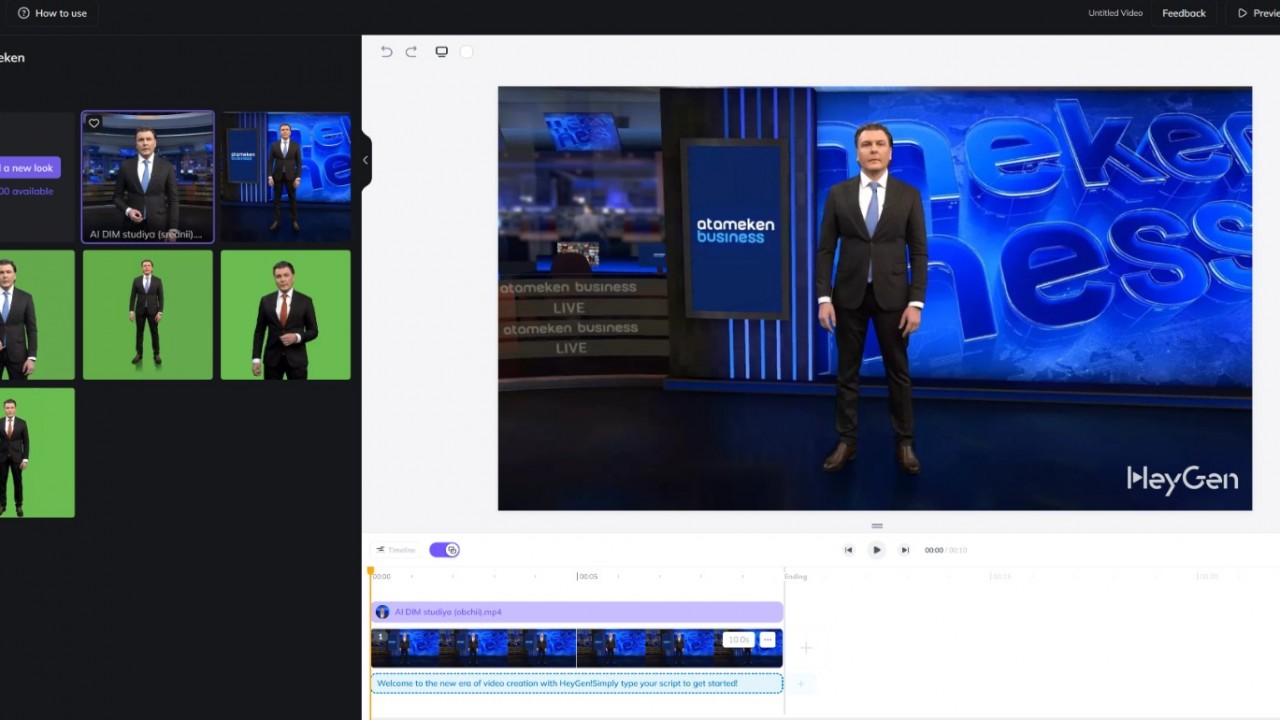The width and height of the screenshot is (1280, 720).
Task: Select the AI DIM studiya (srednii) look thumbnail
Action: pyautogui.click(x=148, y=177)
